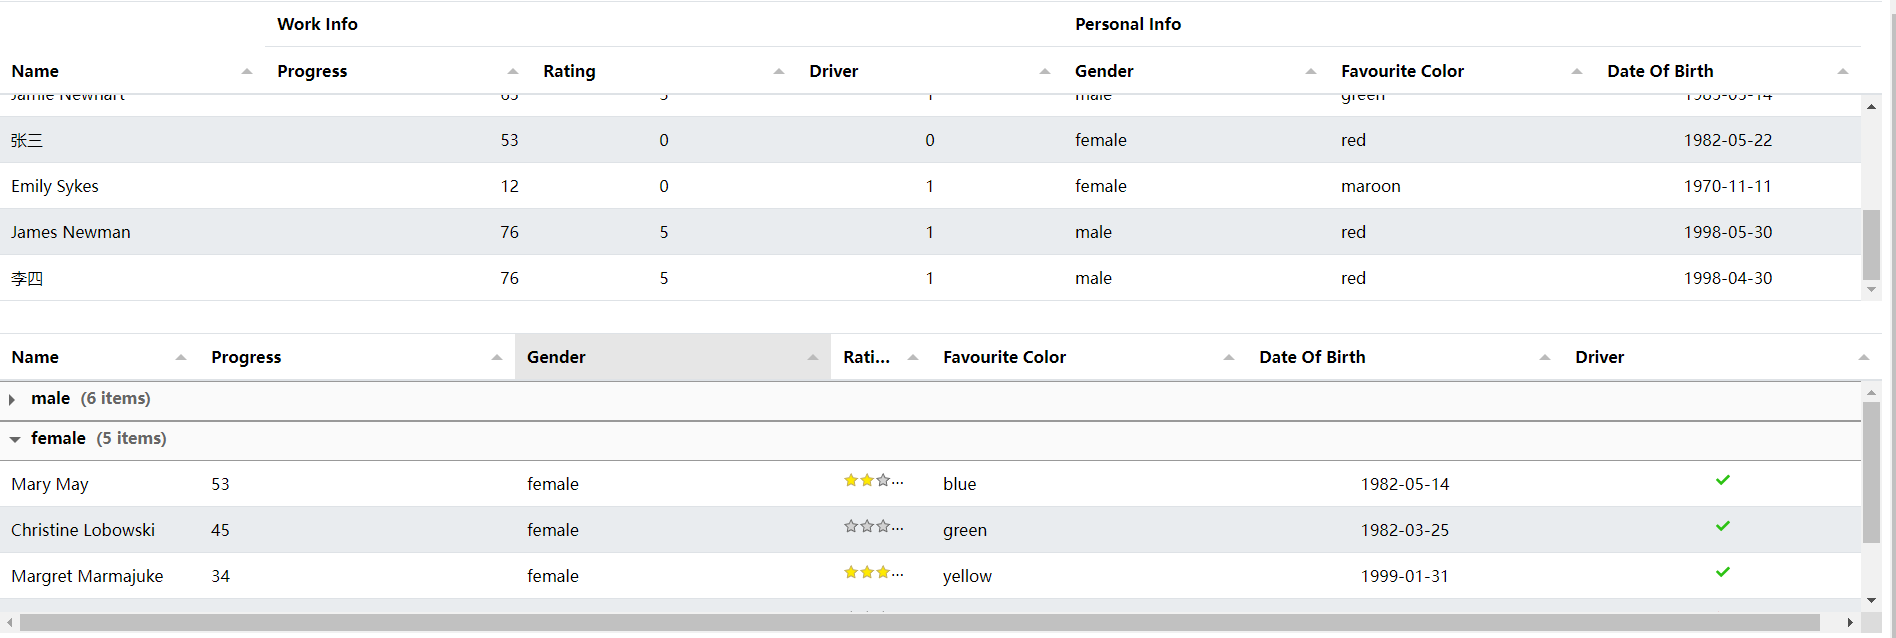Click sort arrow on top Date Of Birth column
The image size is (1896, 638).
click(1843, 72)
